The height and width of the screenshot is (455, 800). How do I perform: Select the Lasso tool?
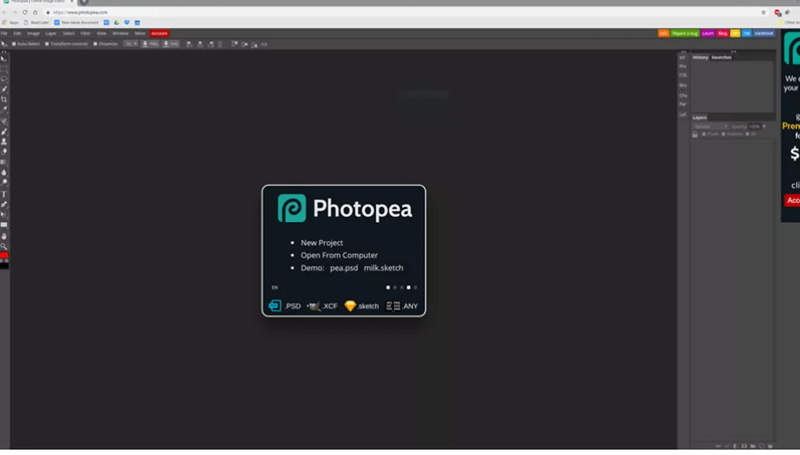(x=4, y=79)
